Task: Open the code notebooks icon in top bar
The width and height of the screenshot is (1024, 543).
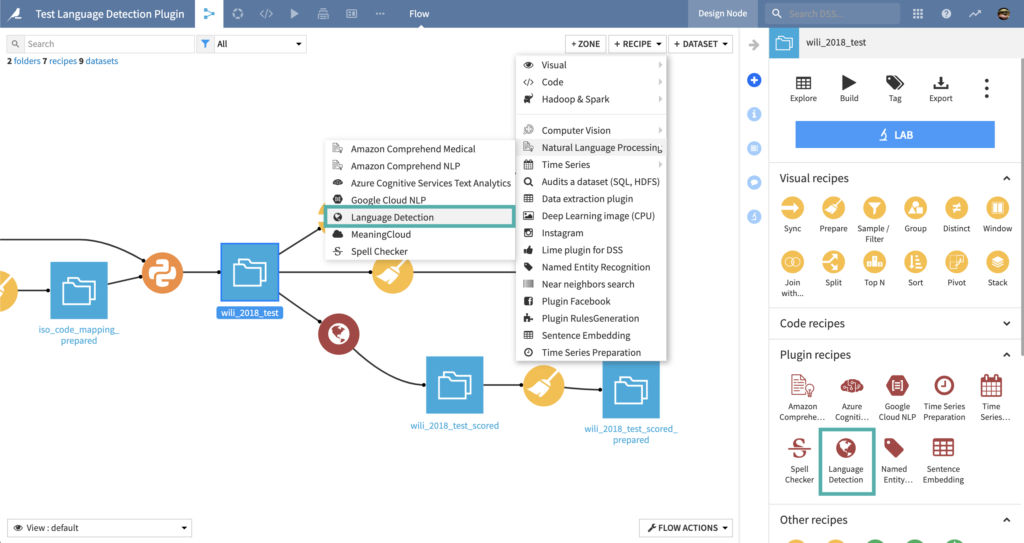Action: coord(266,14)
